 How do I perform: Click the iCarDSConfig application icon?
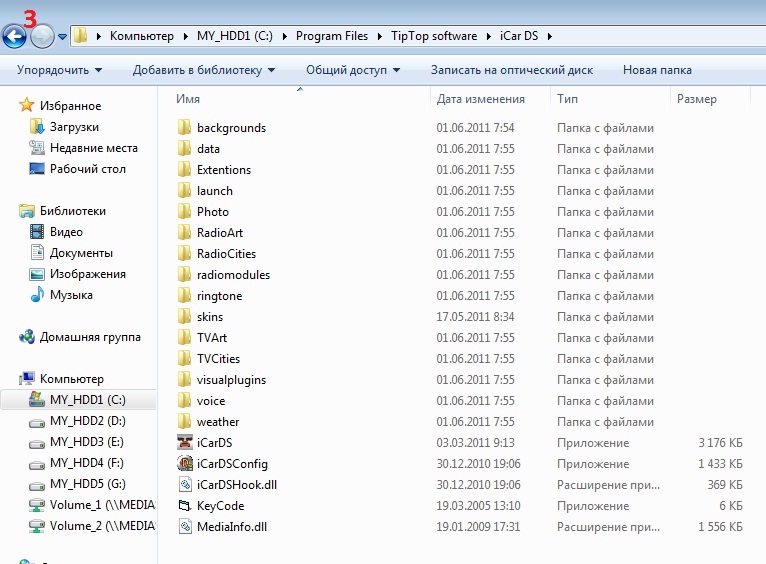point(184,464)
